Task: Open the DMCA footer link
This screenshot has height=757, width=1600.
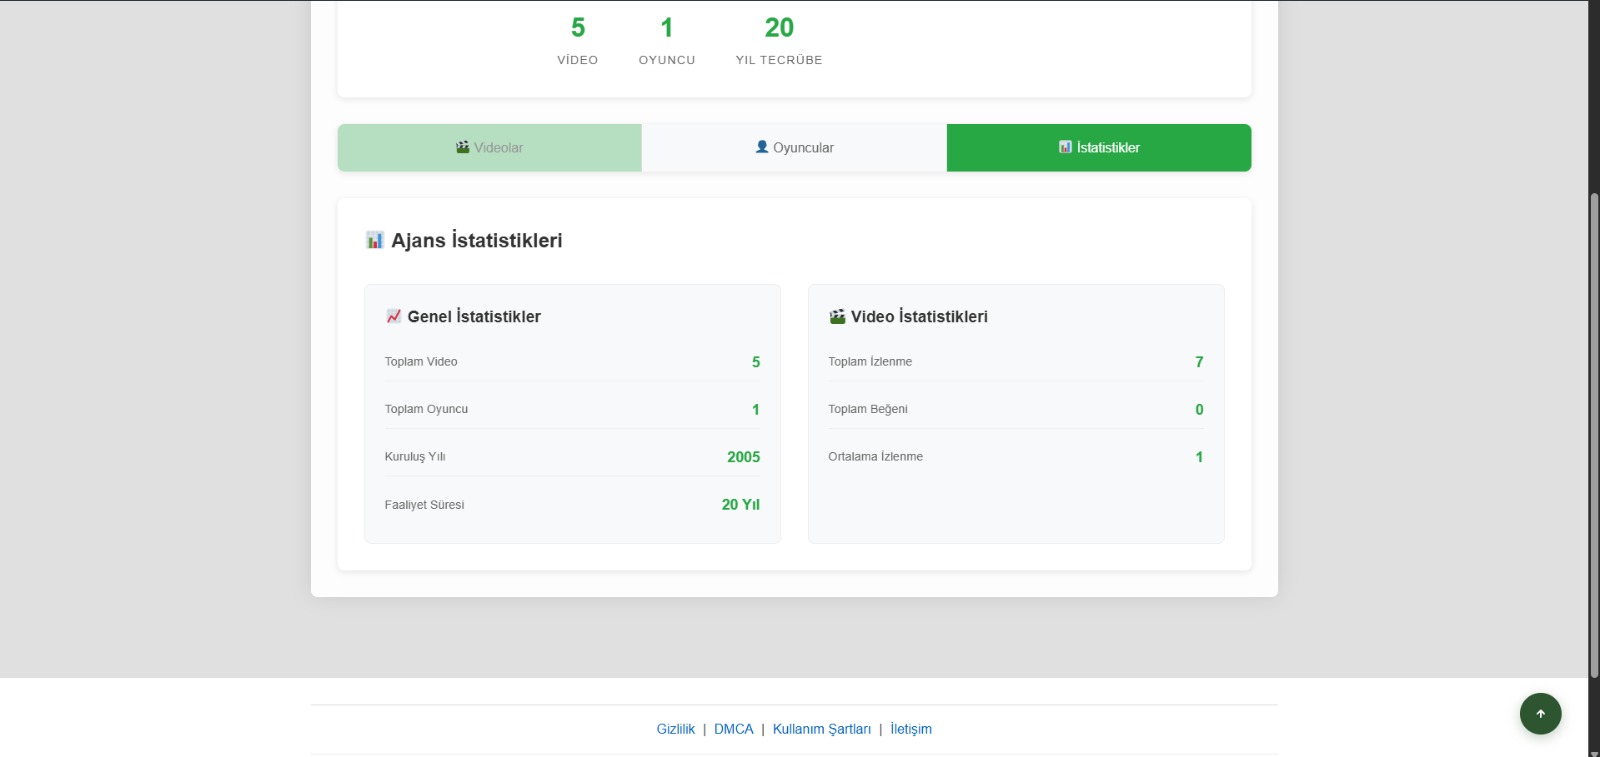Action: (x=733, y=729)
